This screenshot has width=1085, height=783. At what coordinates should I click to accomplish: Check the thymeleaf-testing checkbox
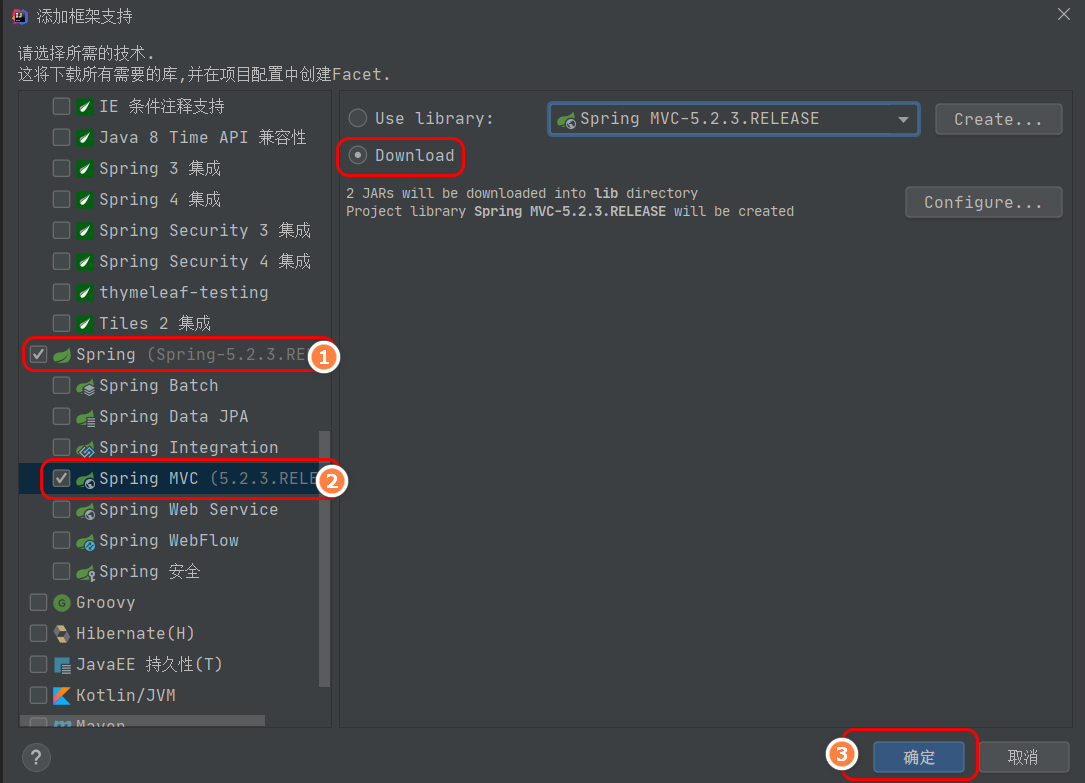click(x=62, y=293)
